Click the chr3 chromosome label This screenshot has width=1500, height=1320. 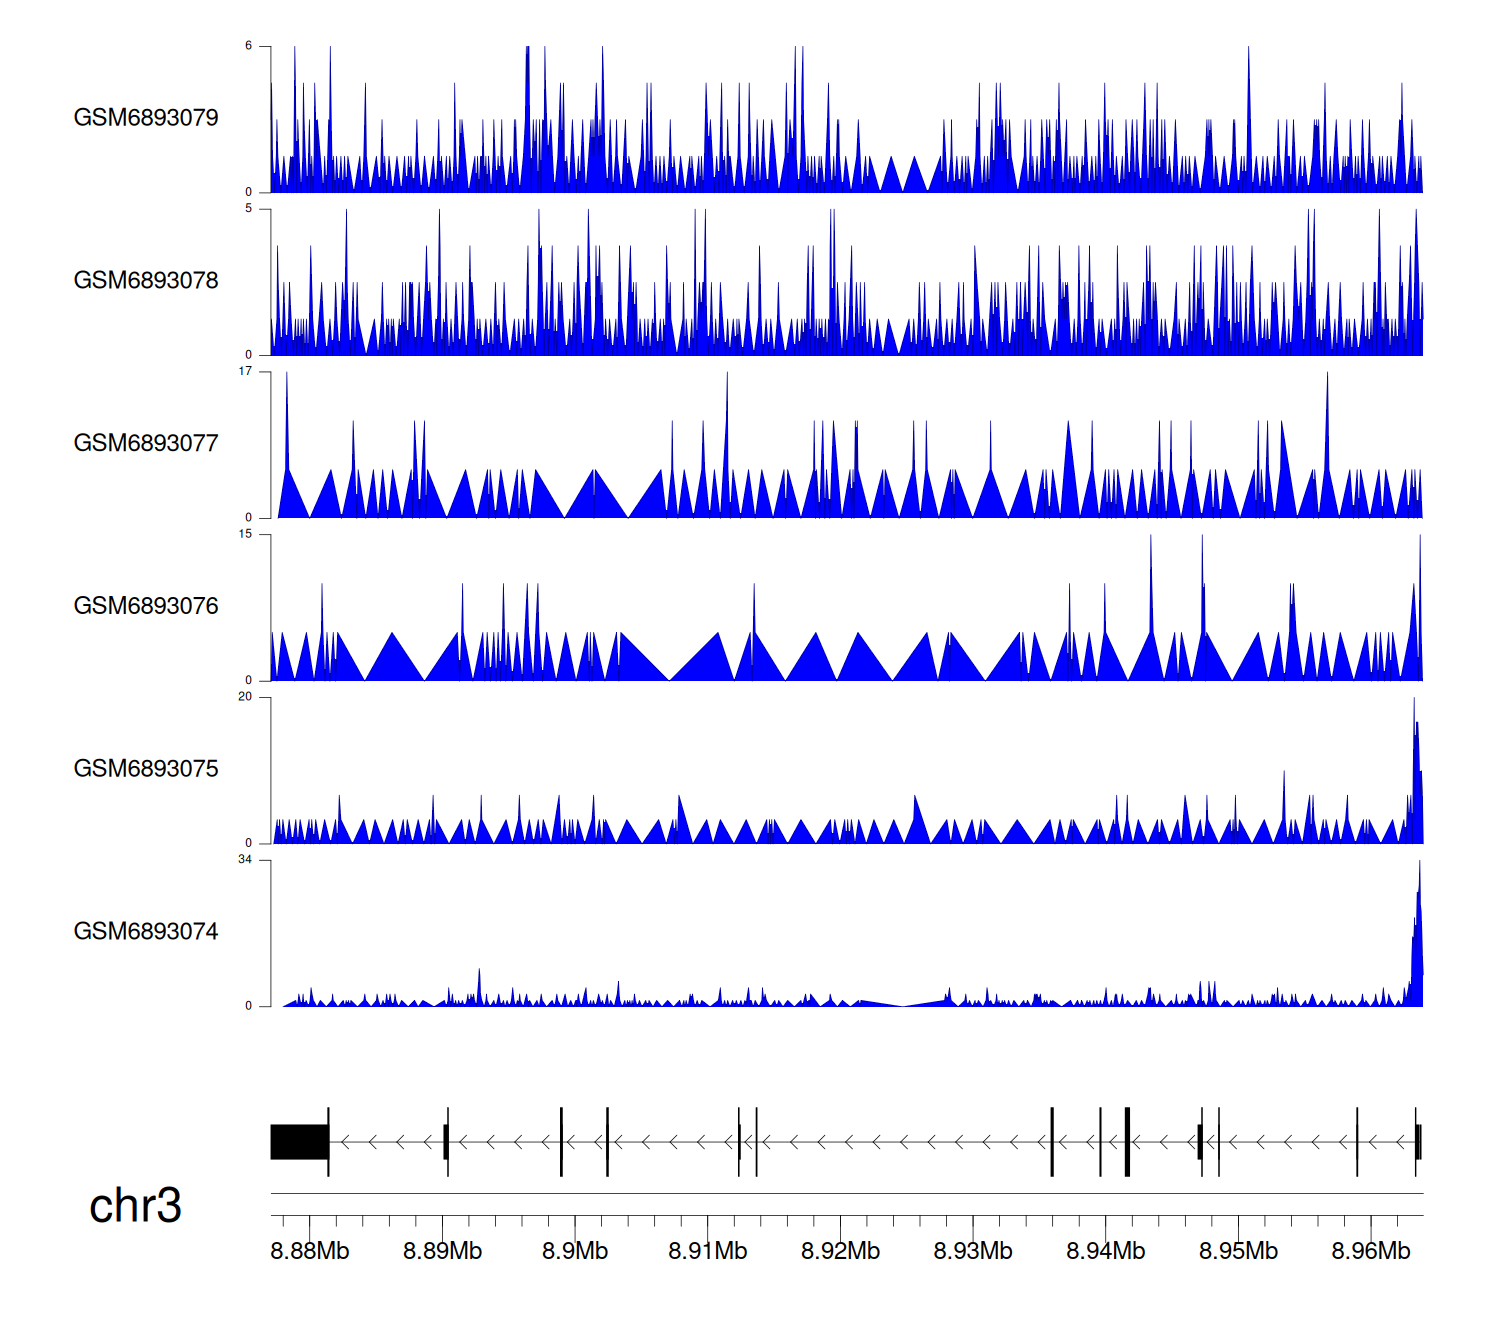coord(135,1206)
